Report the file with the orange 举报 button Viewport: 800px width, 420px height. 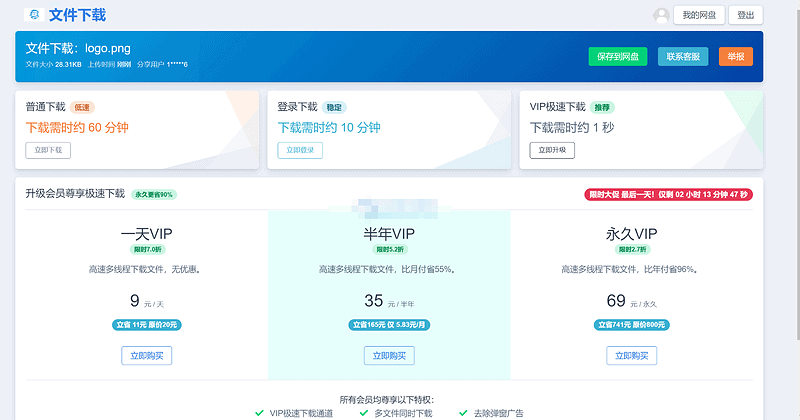click(735, 57)
